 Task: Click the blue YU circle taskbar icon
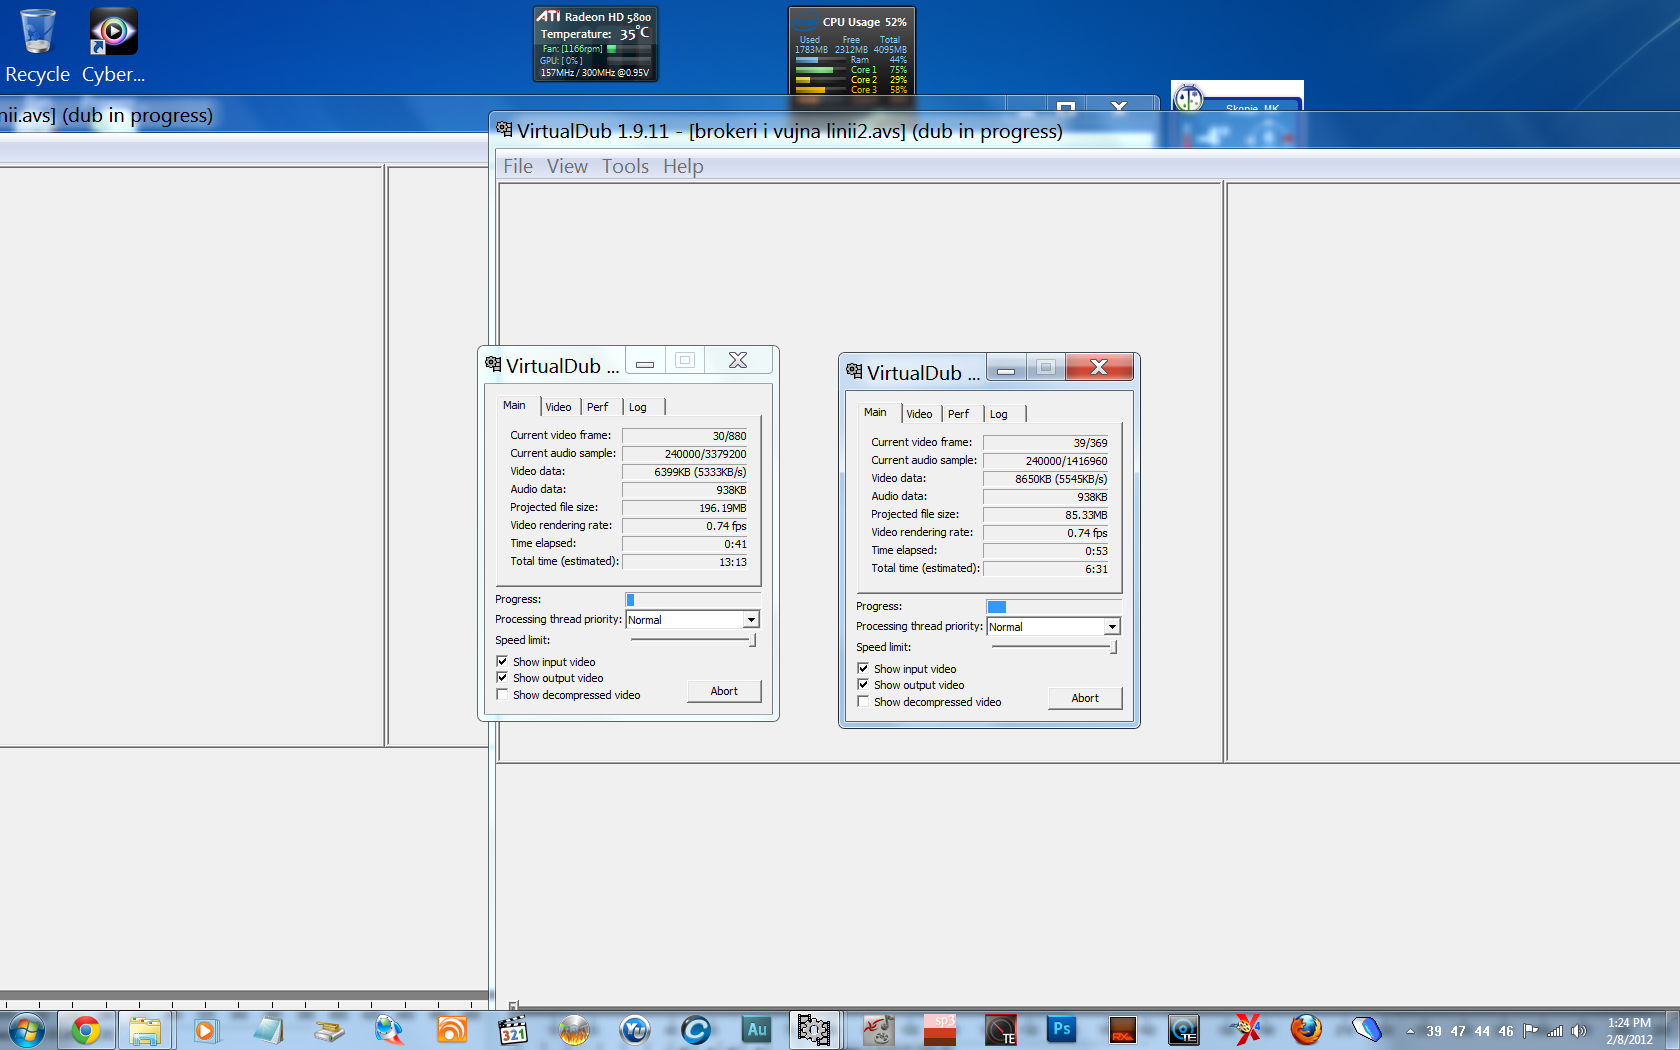635,1029
